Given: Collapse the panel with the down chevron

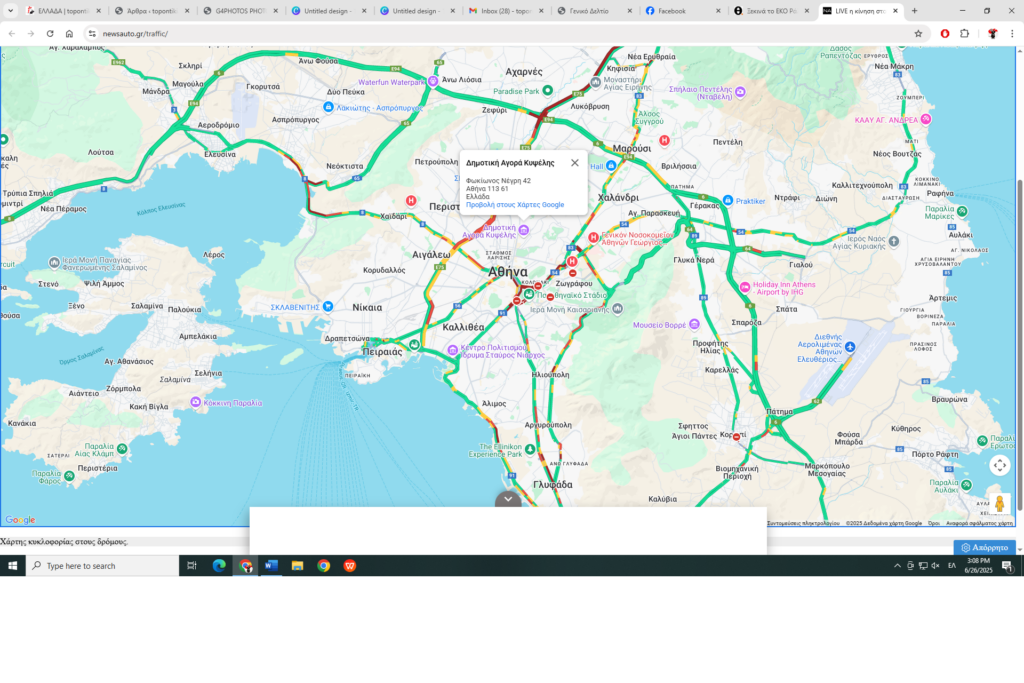Looking at the screenshot, I should [508, 500].
